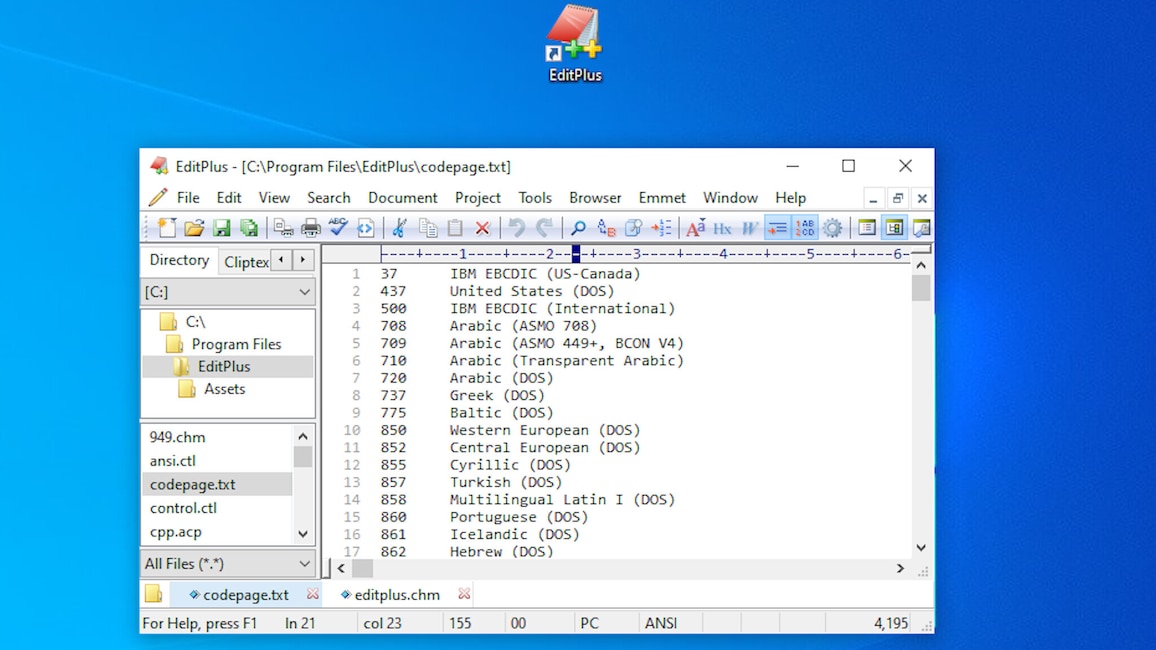Open the View menu

coord(274,198)
